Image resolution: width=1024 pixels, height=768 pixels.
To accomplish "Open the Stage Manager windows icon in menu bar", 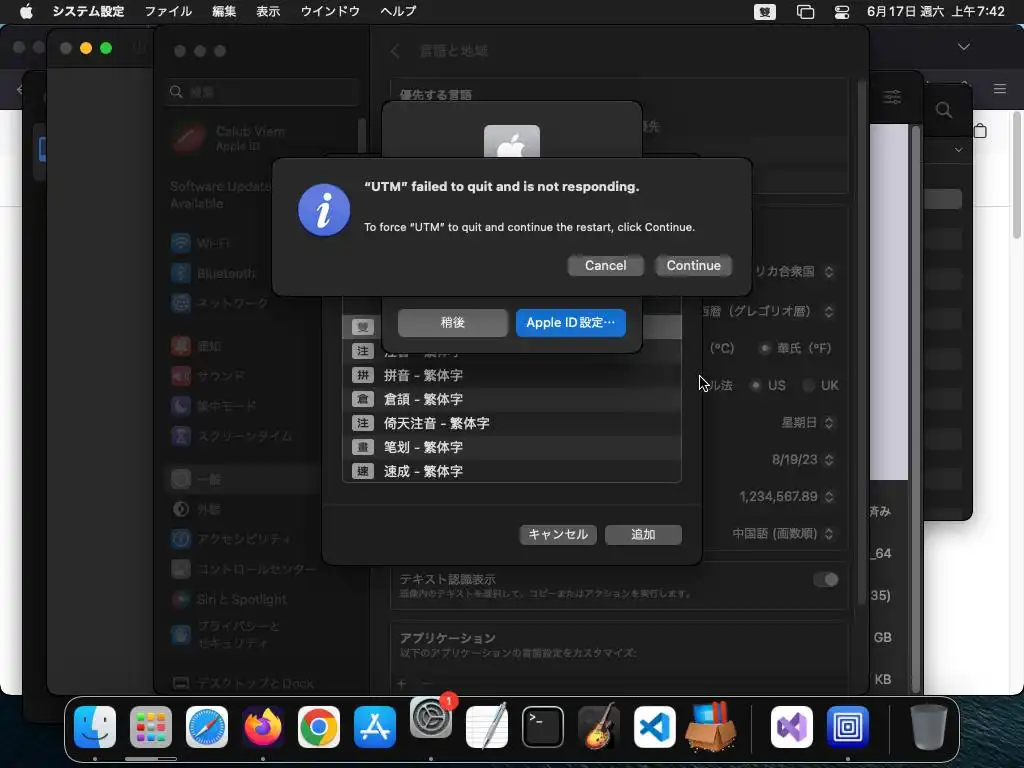I will [805, 12].
